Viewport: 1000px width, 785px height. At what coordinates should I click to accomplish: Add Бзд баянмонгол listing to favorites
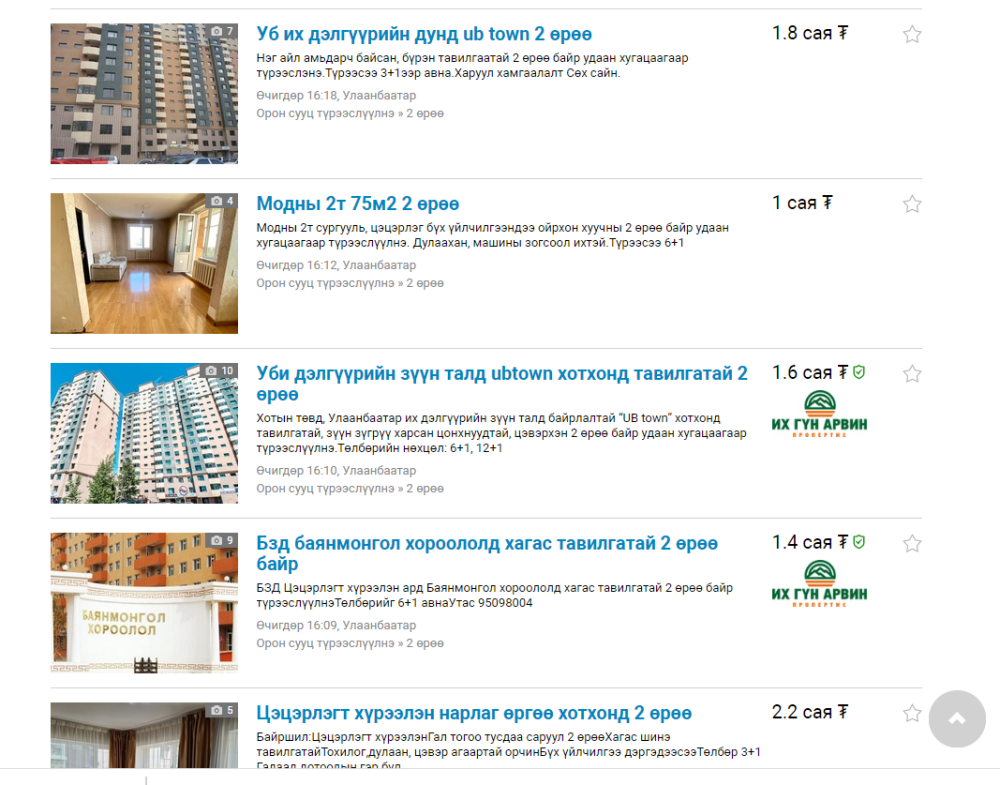(x=912, y=543)
